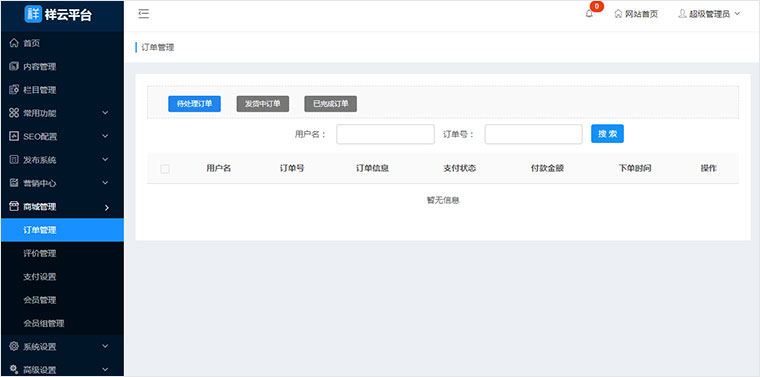Click the 内容管理 sidebar icon

(14, 66)
